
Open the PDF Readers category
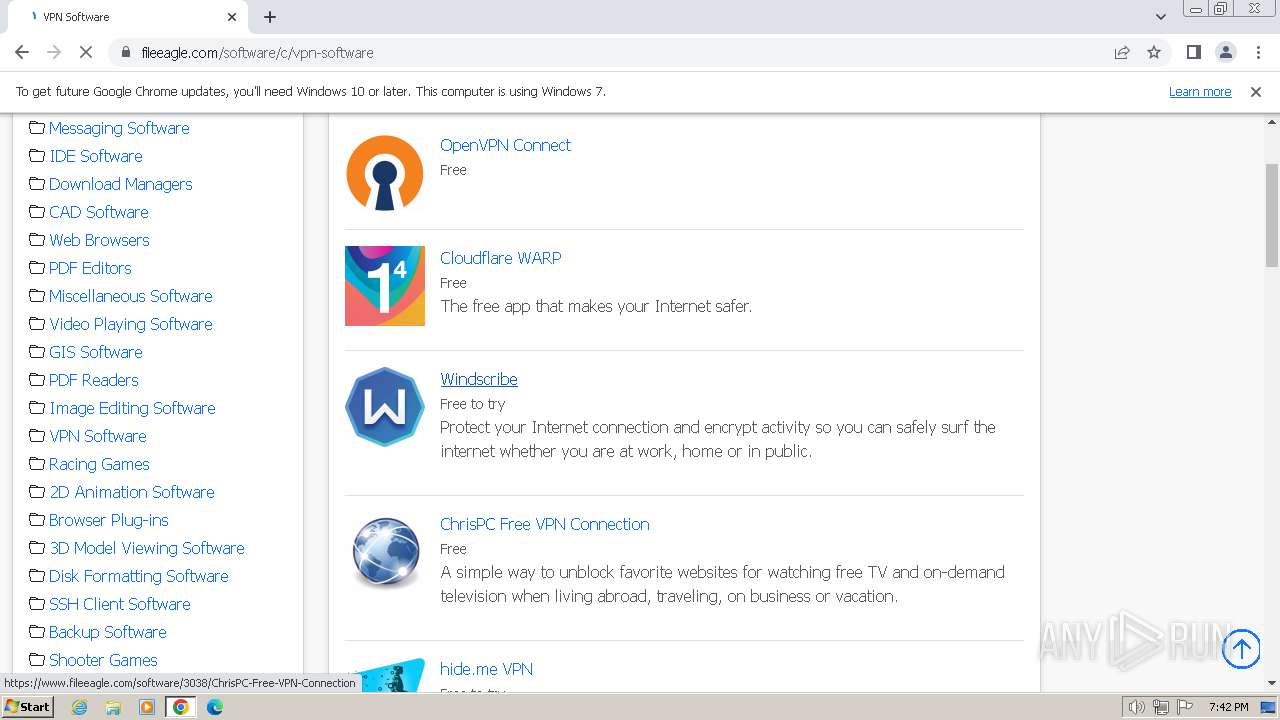tap(94, 380)
